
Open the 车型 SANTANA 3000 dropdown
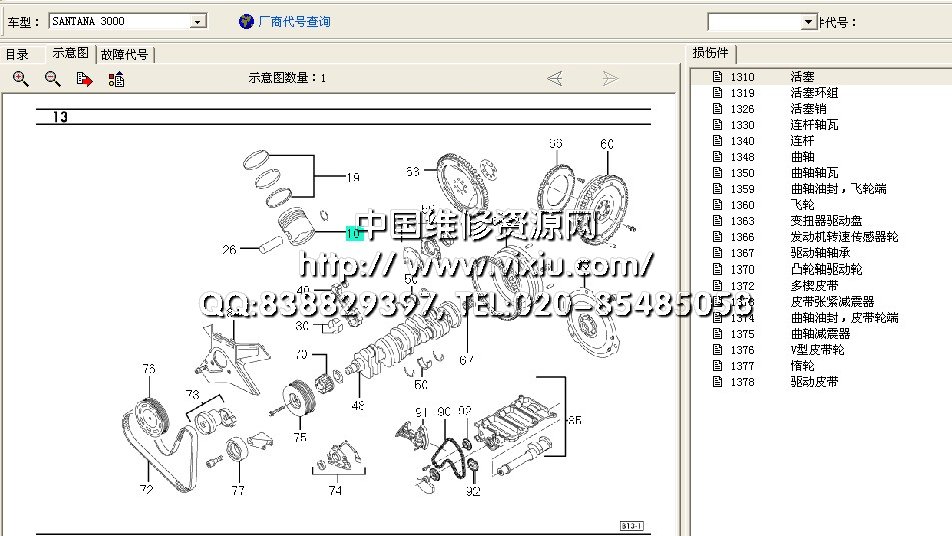pyautogui.click(x=198, y=21)
